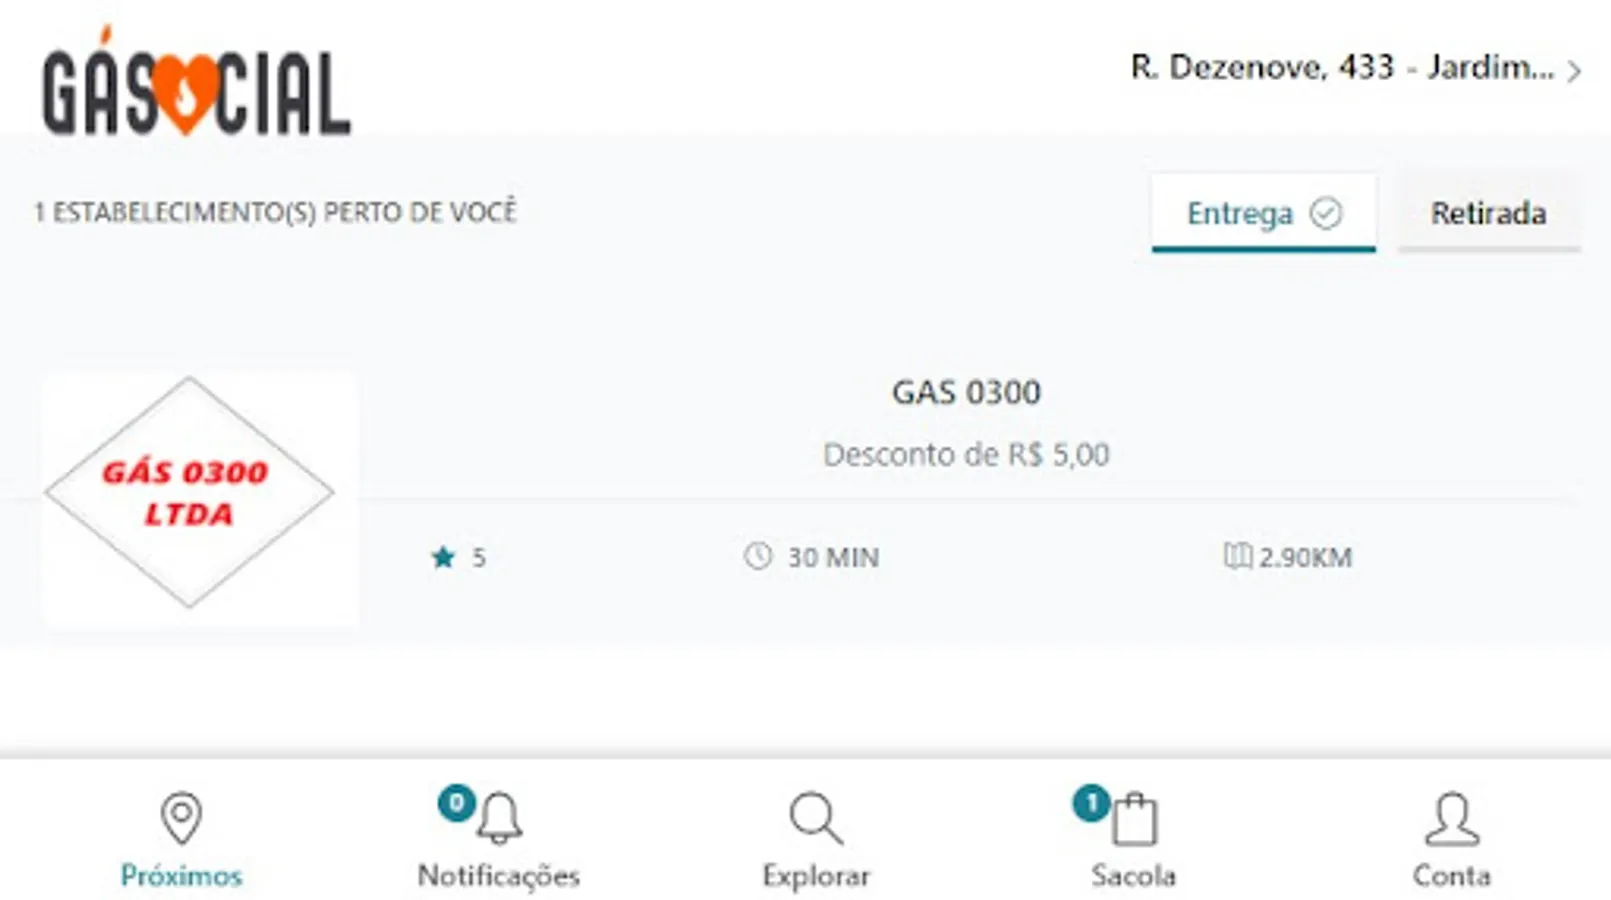Expand the address chevron arrow
The height and width of the screenshot is (900, 1611).
pos(1574,71)
